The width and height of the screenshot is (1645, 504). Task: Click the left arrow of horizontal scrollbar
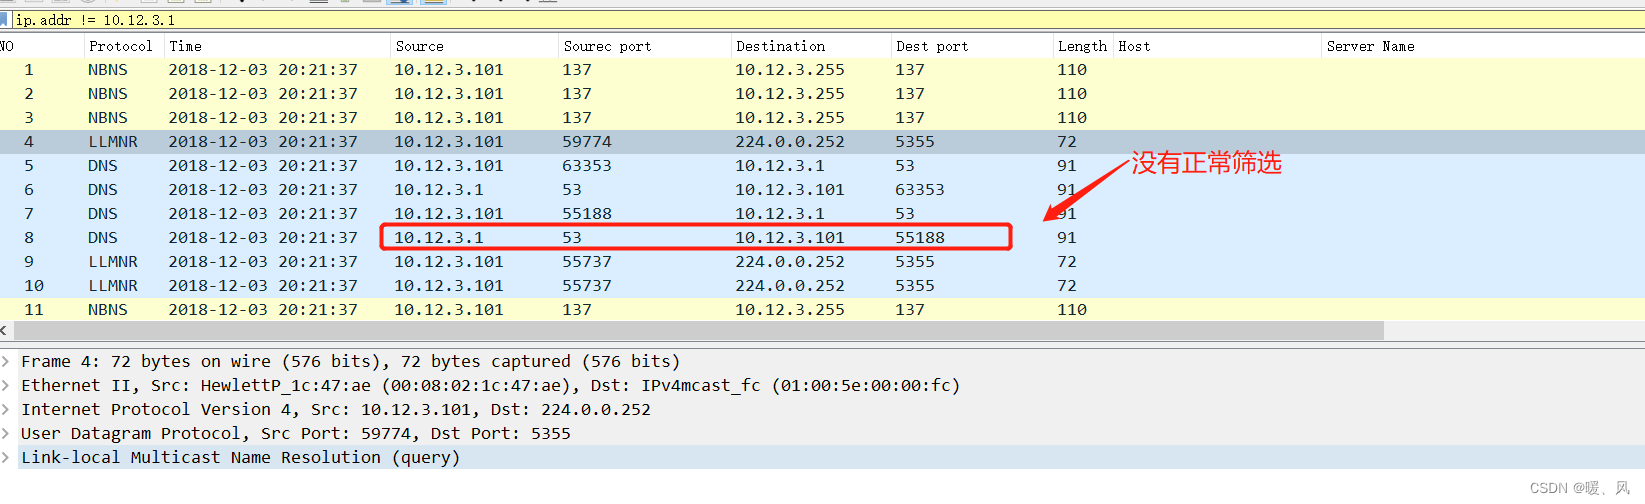[4, 330]
